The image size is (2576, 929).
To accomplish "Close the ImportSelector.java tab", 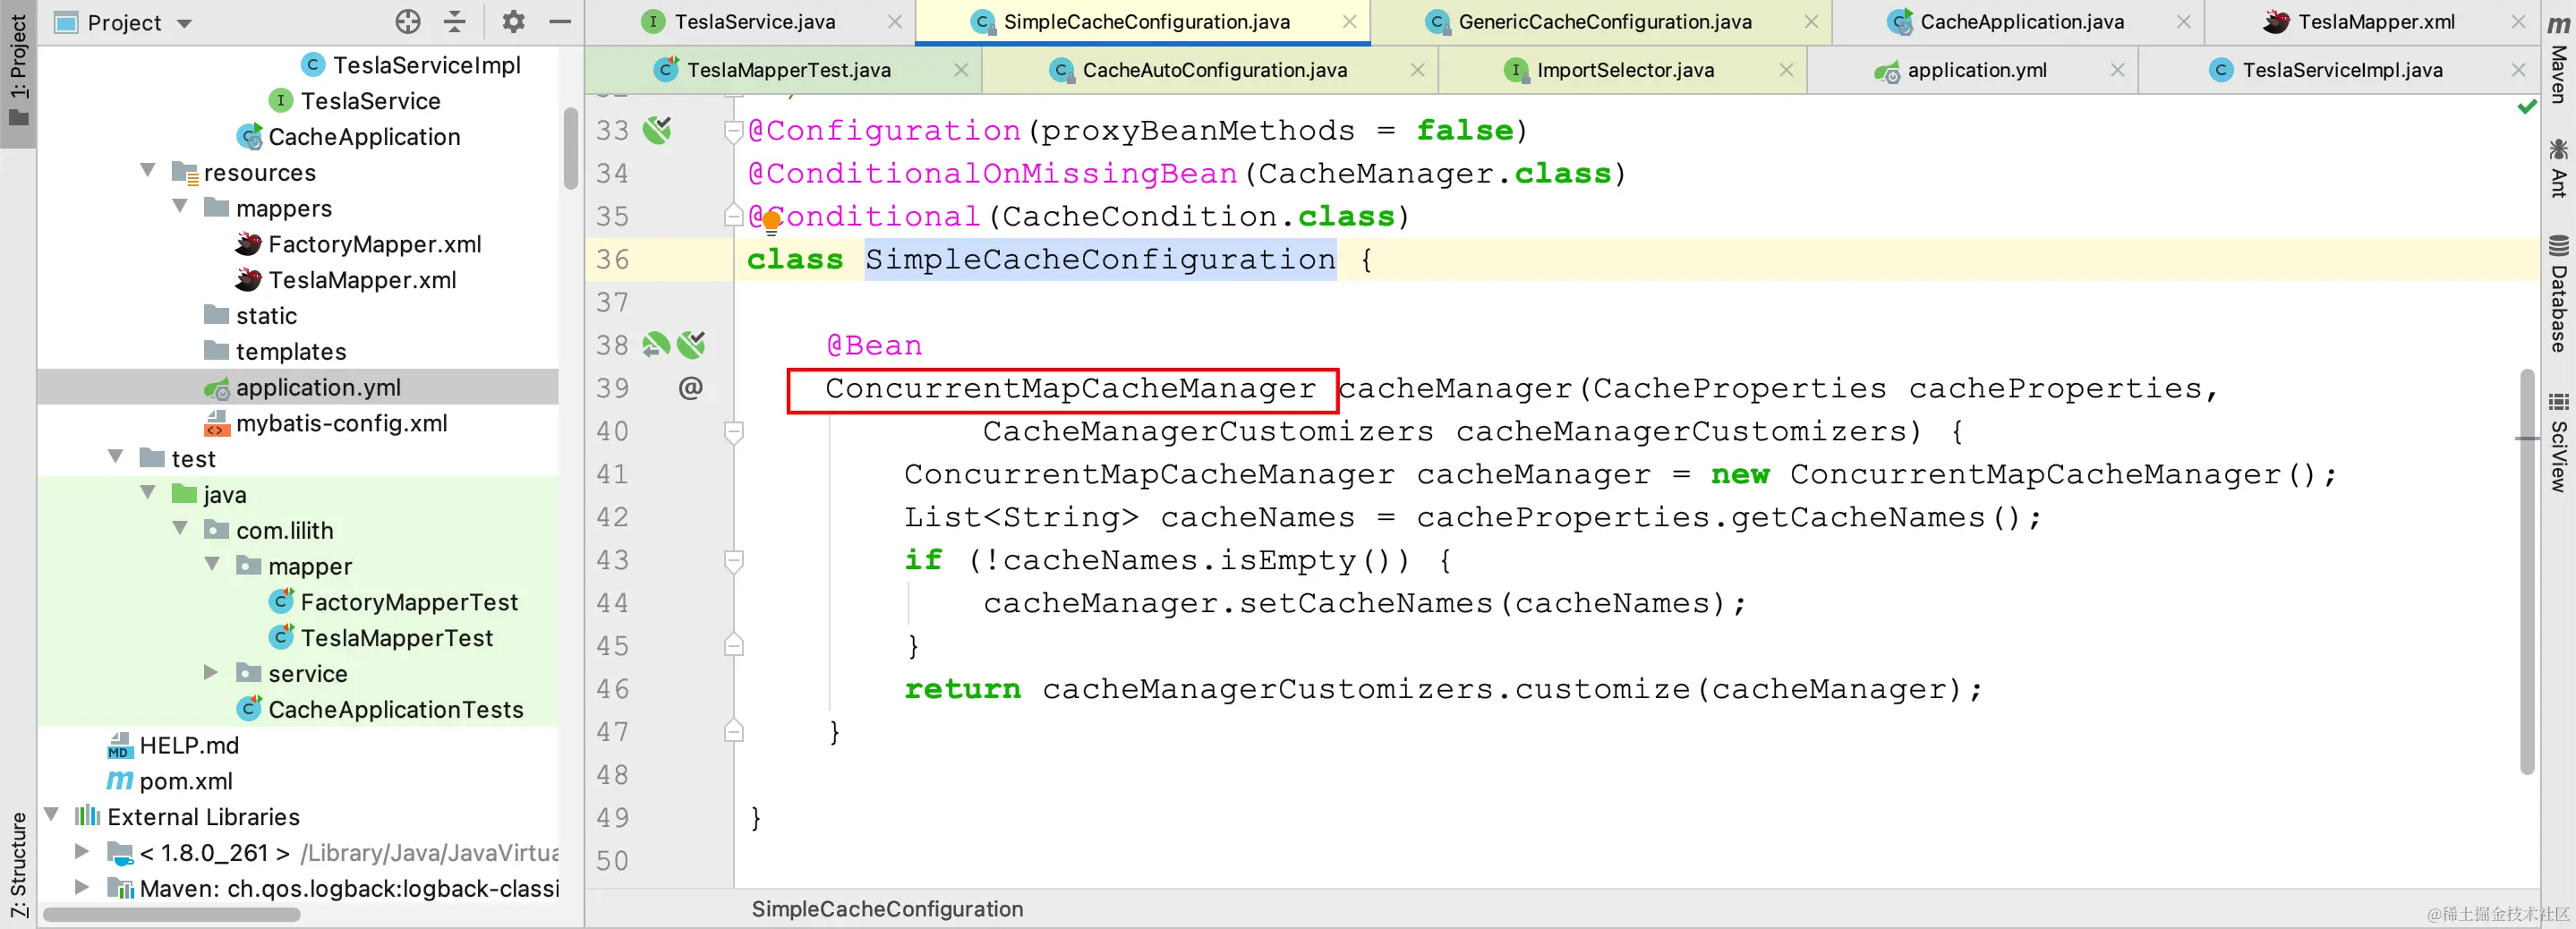I will (x=1786, y=70).
